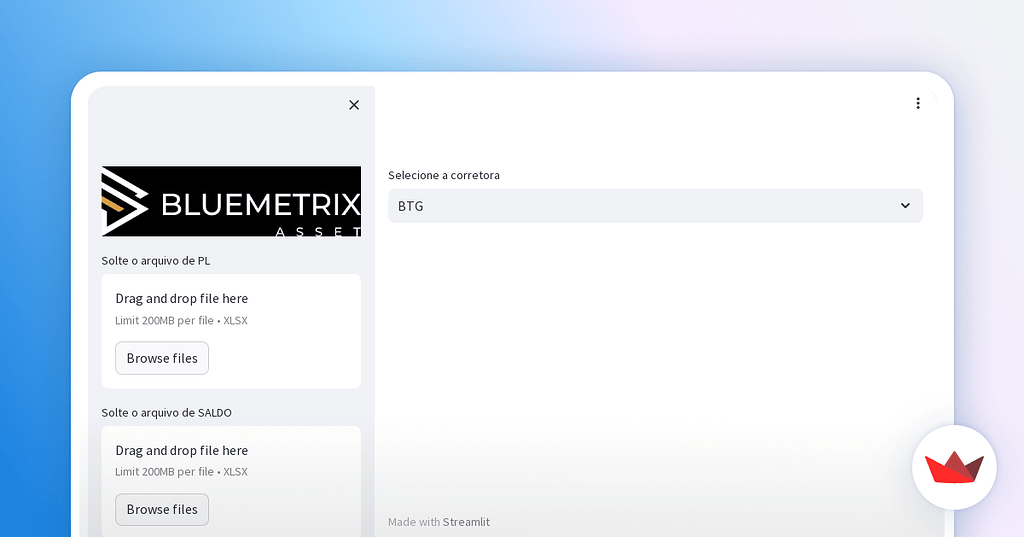This screenshot has height=537, width=1024.
Task: Click 'Limit 200MB per file • XLSX' under PL
Action: click(182, 321)
